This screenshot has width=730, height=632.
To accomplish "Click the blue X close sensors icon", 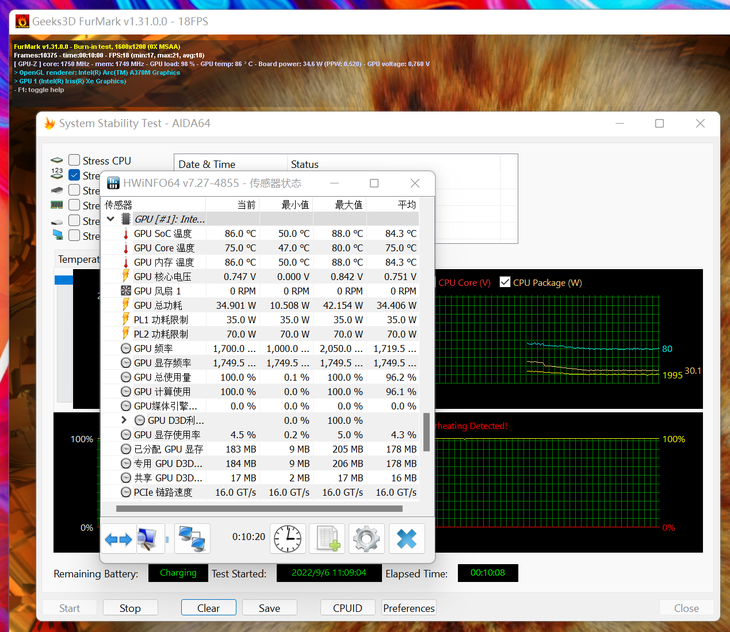I will click(406, 539).
